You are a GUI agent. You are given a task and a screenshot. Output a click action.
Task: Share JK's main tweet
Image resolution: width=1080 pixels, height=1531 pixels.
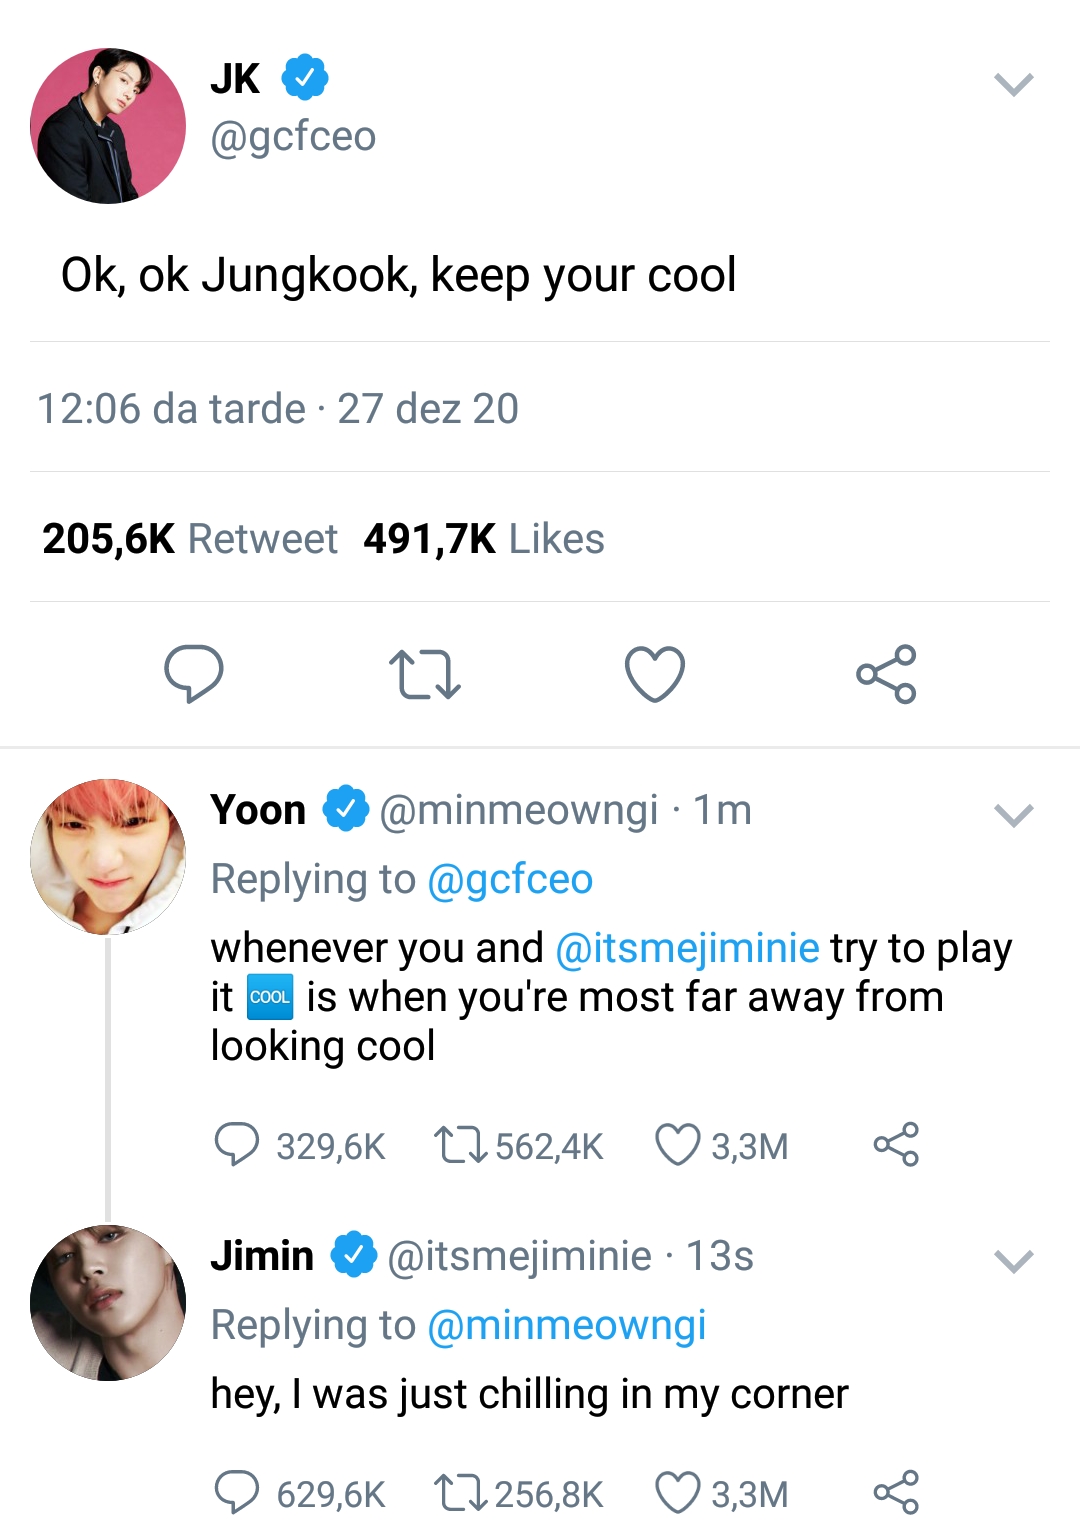pyautogui.click(x=886, y=674)
